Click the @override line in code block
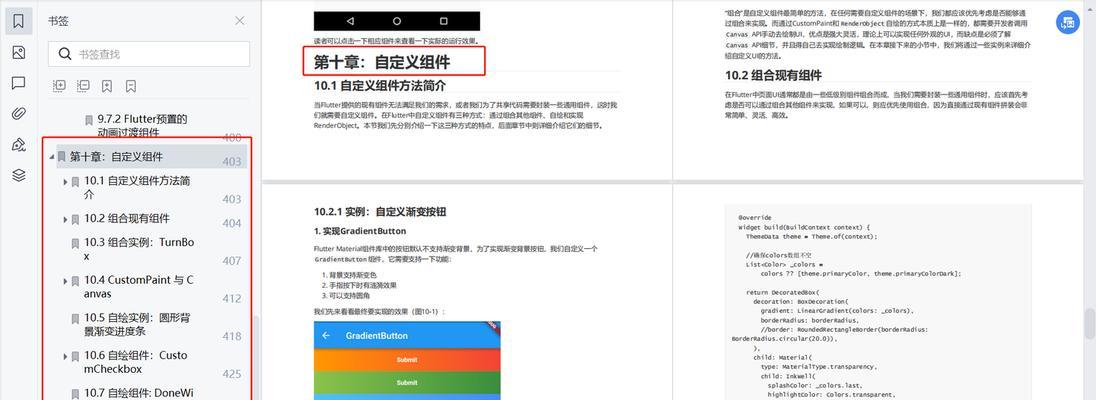 (755, 217)
